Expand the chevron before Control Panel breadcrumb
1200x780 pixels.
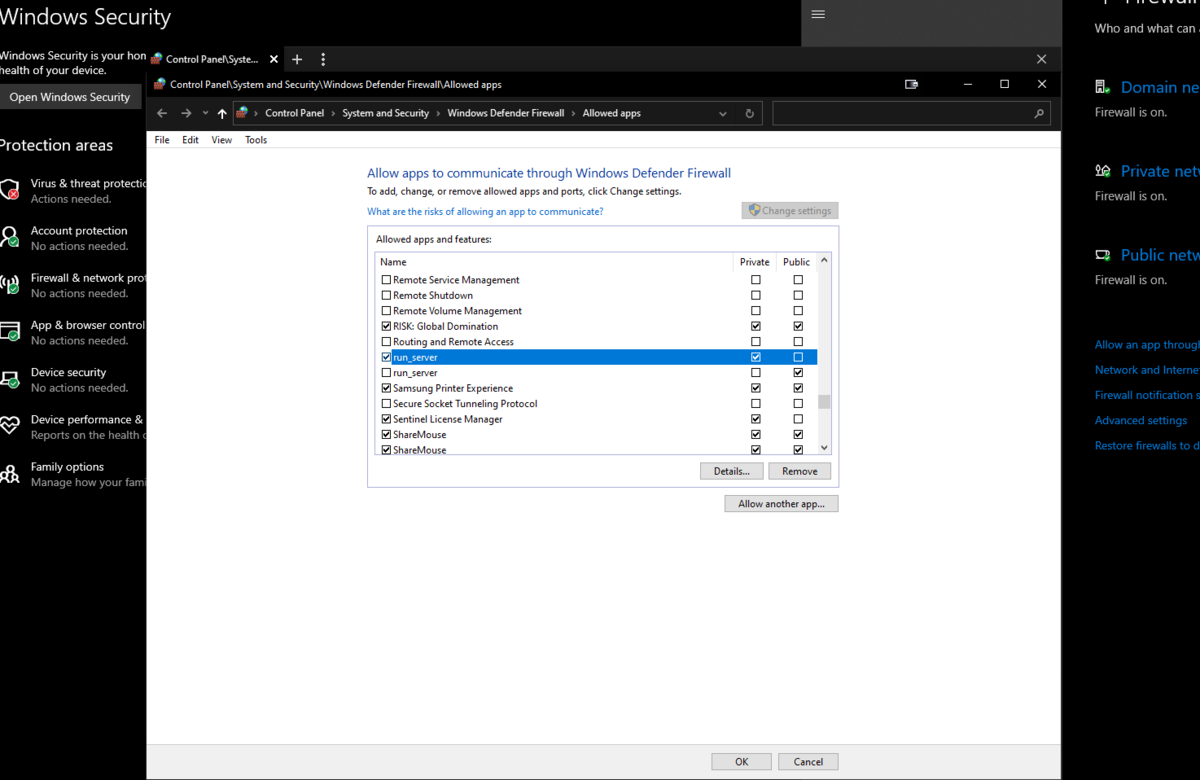(256, 113)
